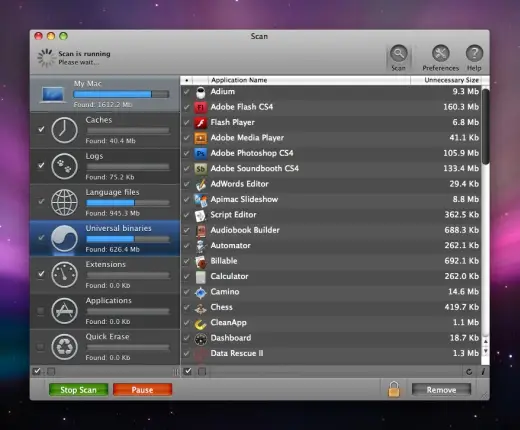Click the Adium app icon
This screenshot has height=430, width=520.
click(x=200, y=92)
